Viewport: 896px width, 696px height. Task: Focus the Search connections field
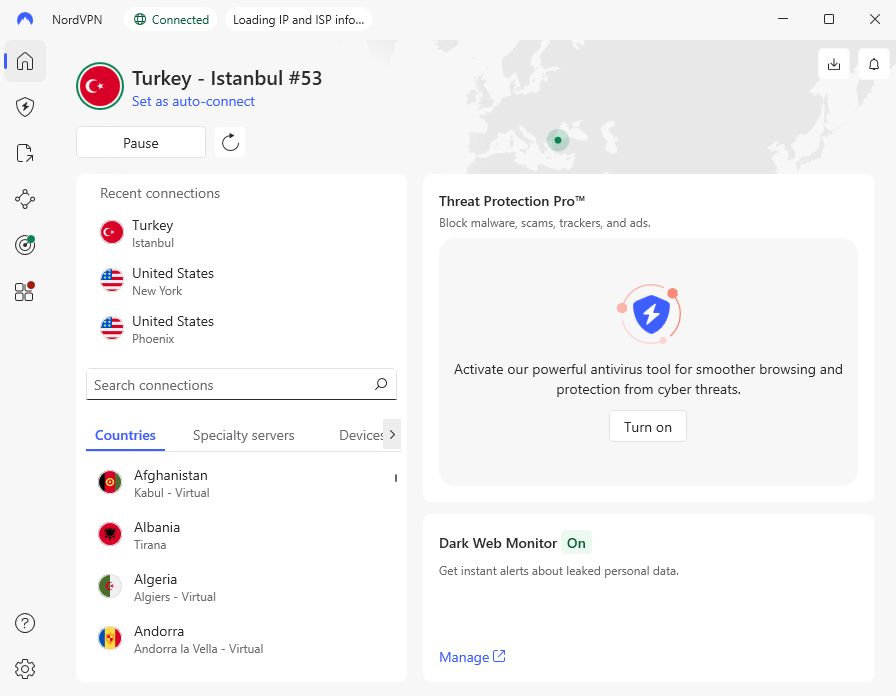(x=241, y=385)
